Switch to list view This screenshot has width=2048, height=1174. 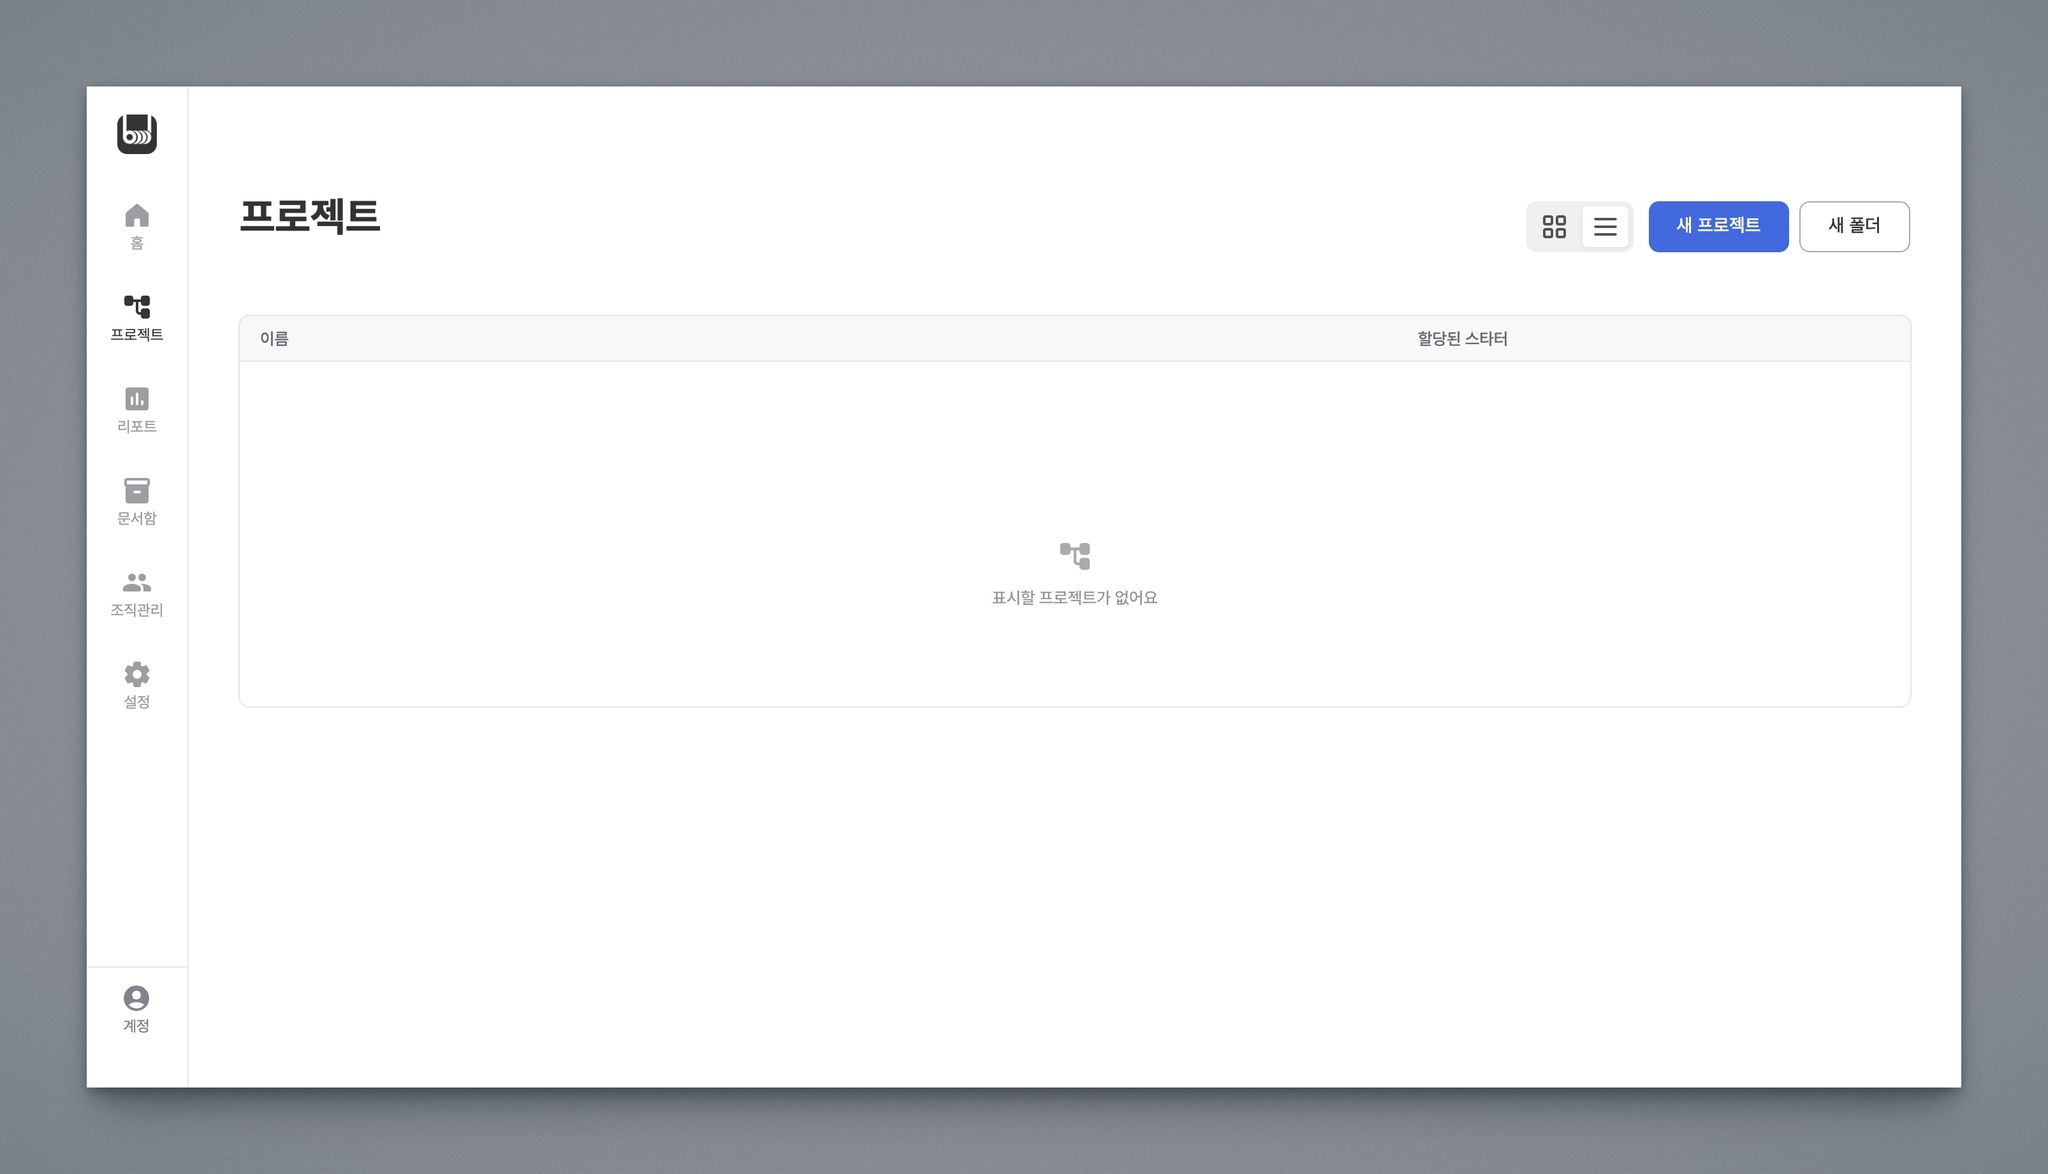tap(1605, 227)
